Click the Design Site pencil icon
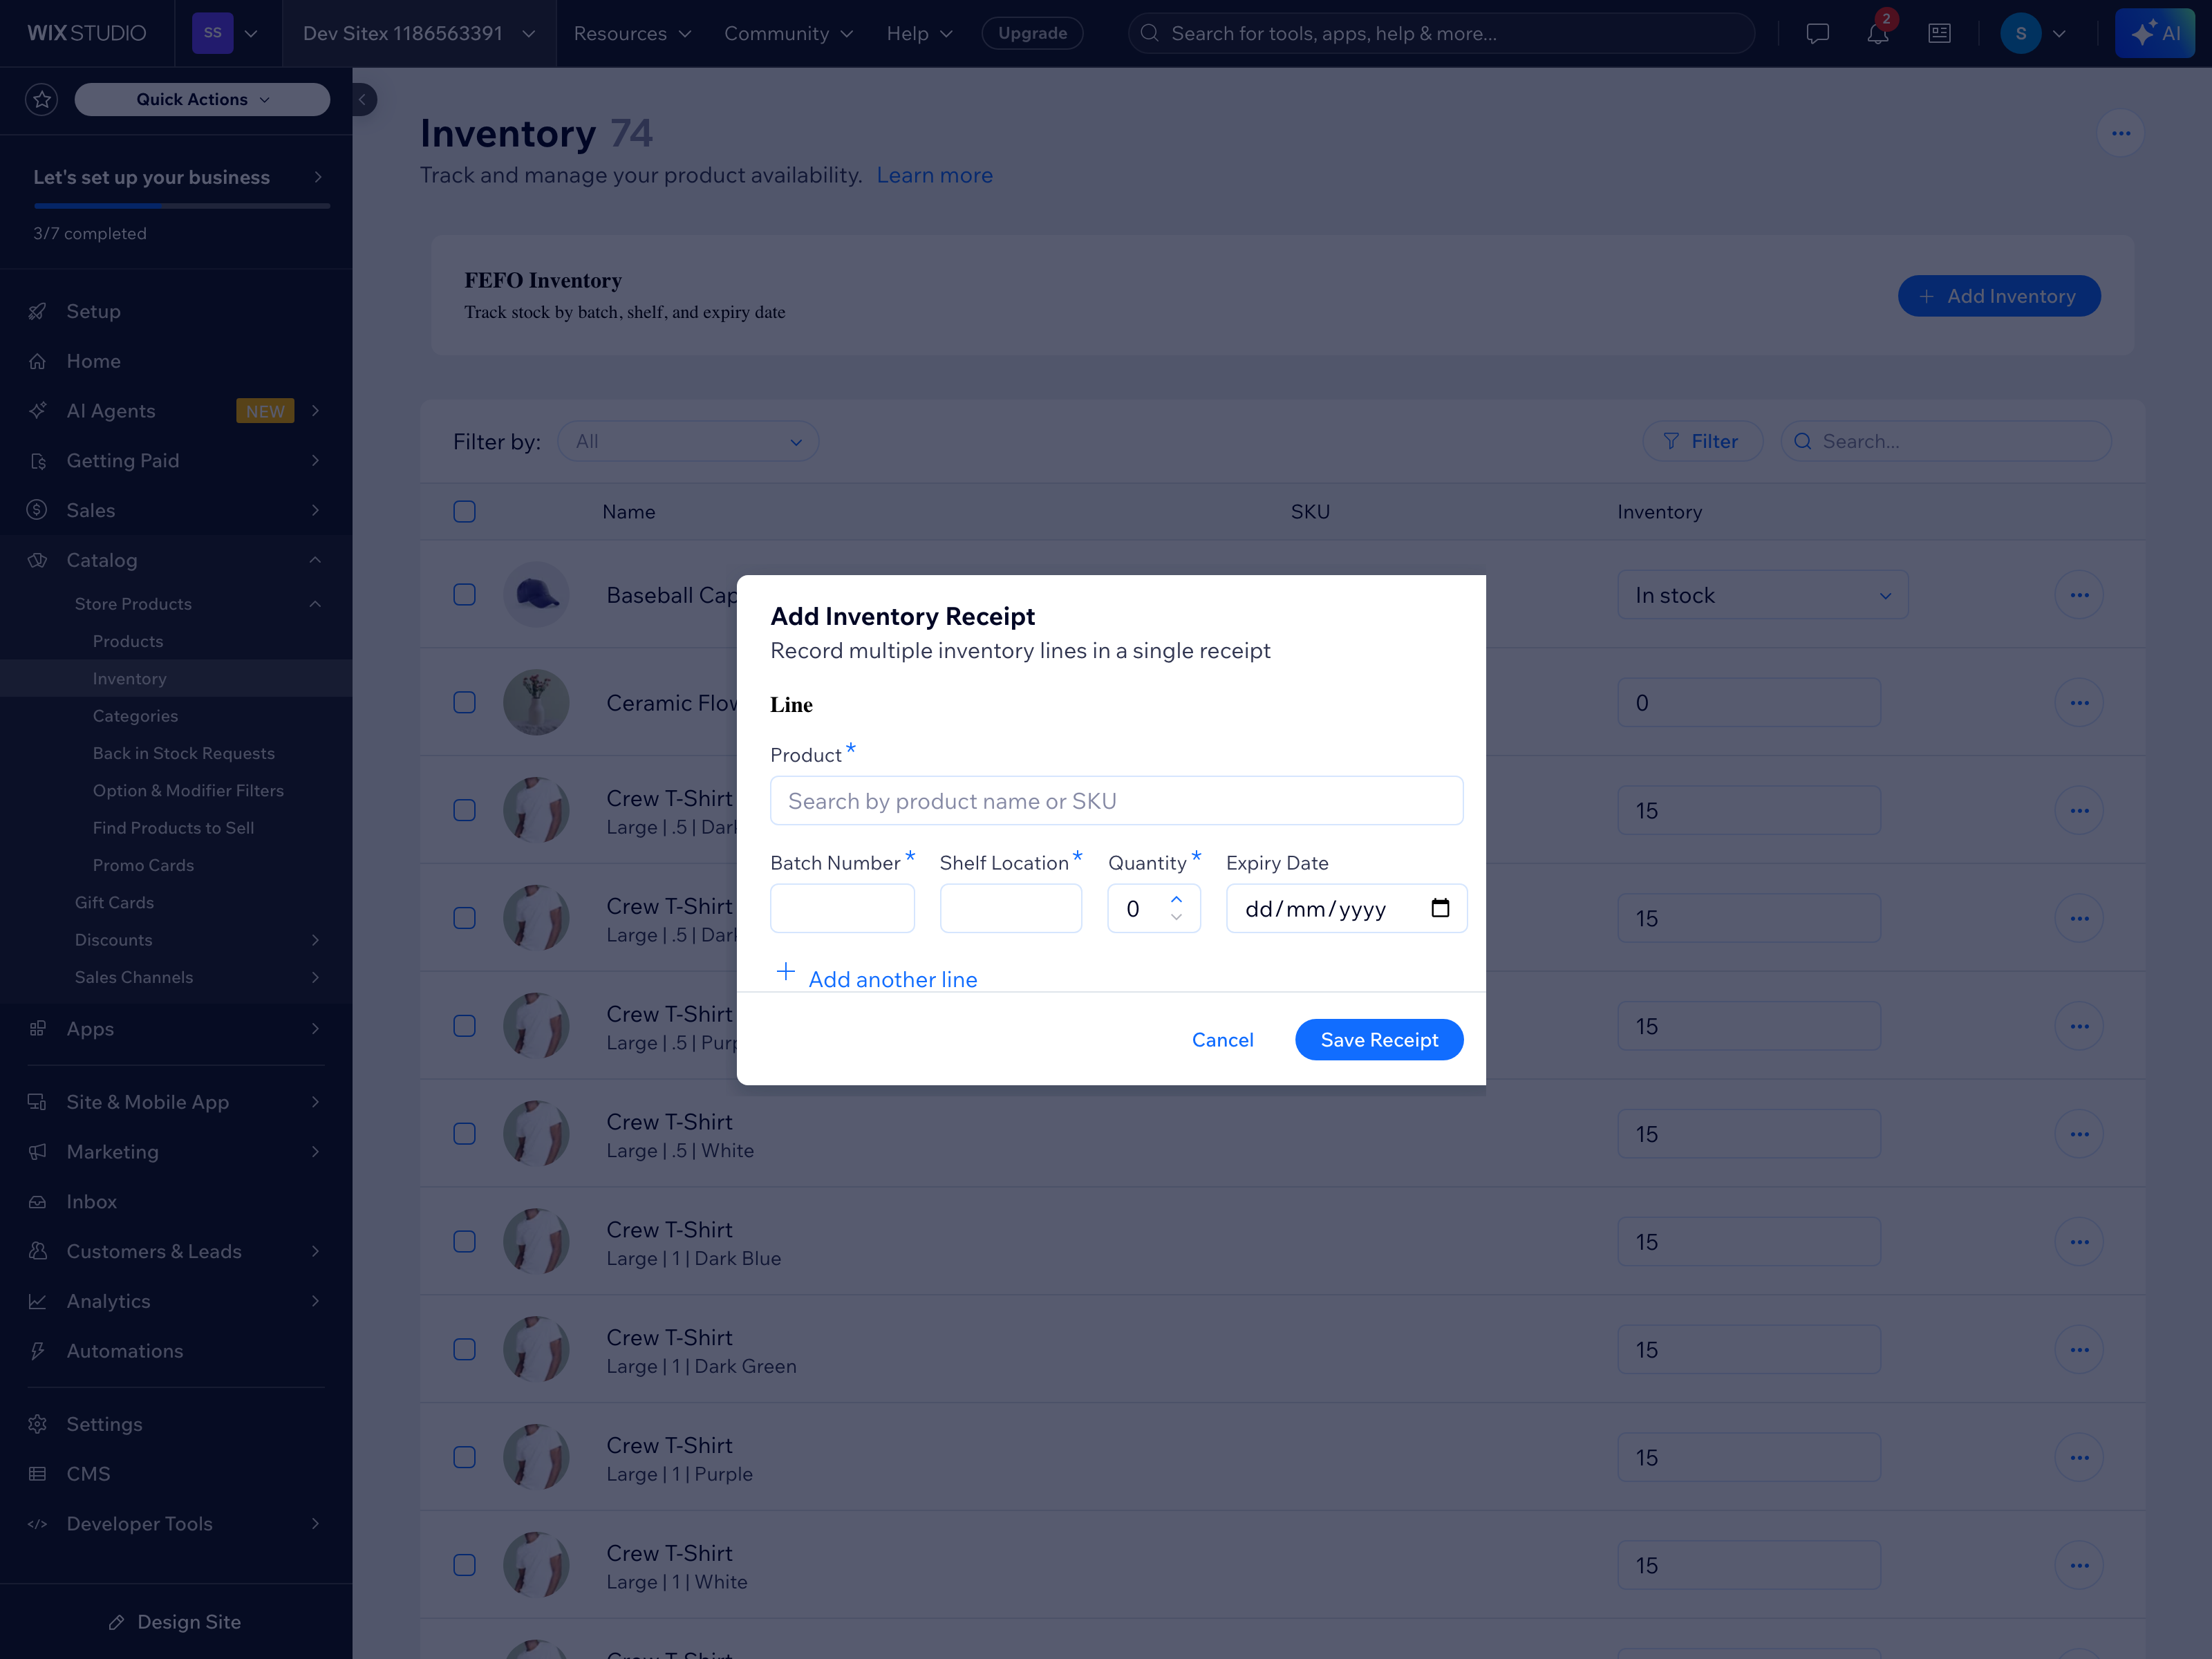 [x=117, y=1622]
